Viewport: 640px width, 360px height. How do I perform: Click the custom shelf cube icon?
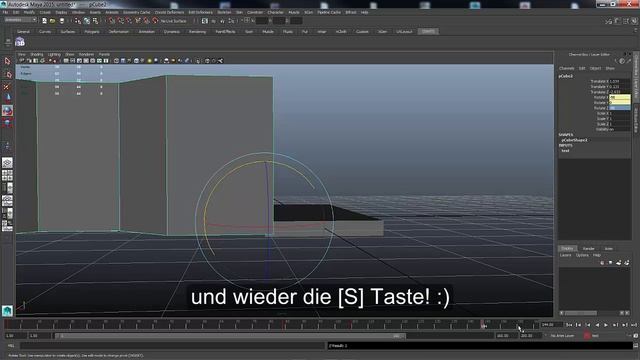tap(20, 42)
